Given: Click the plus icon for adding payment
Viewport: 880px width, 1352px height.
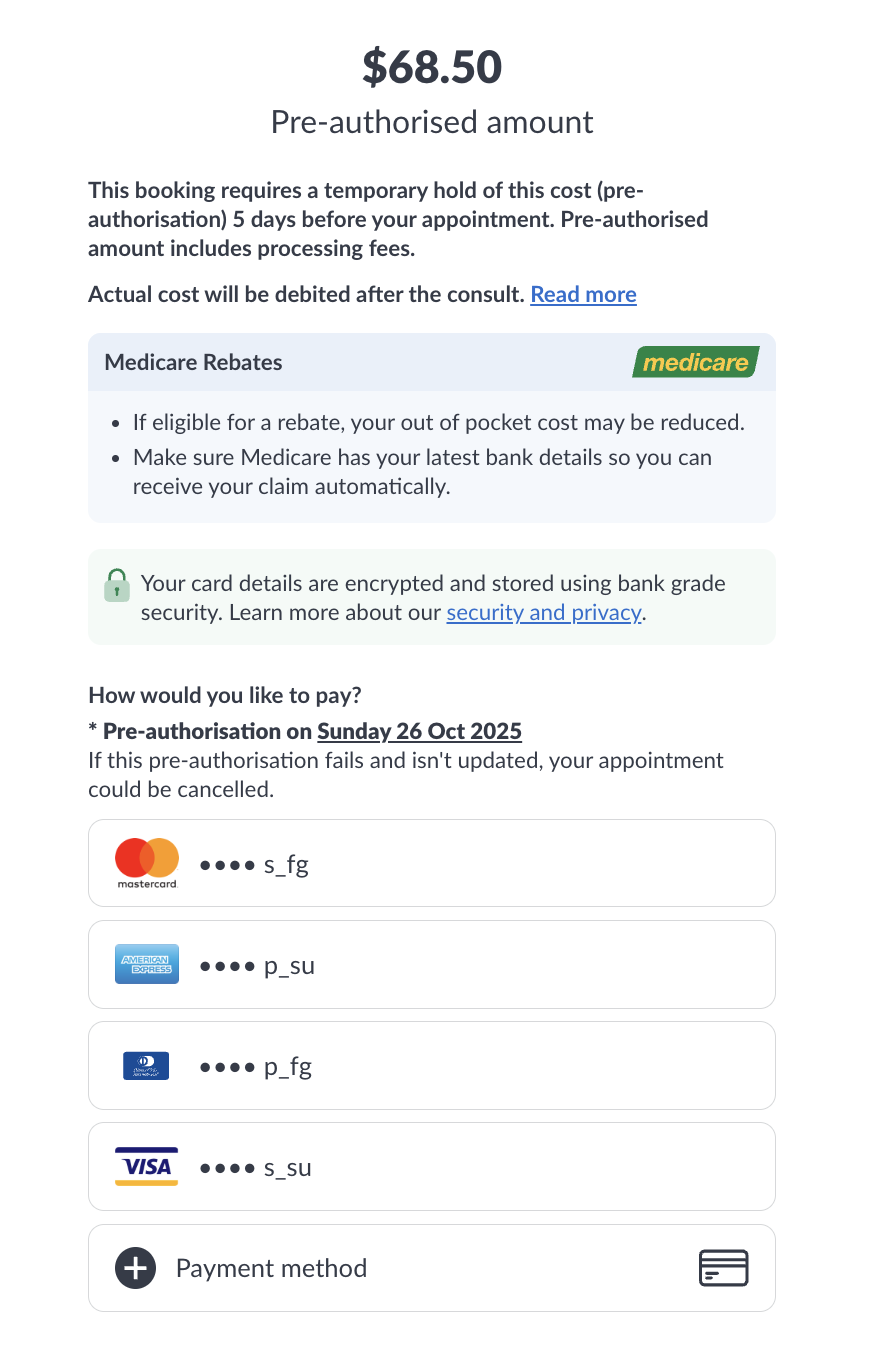Looking at the screenshot, I should [x=135, y=1267].
